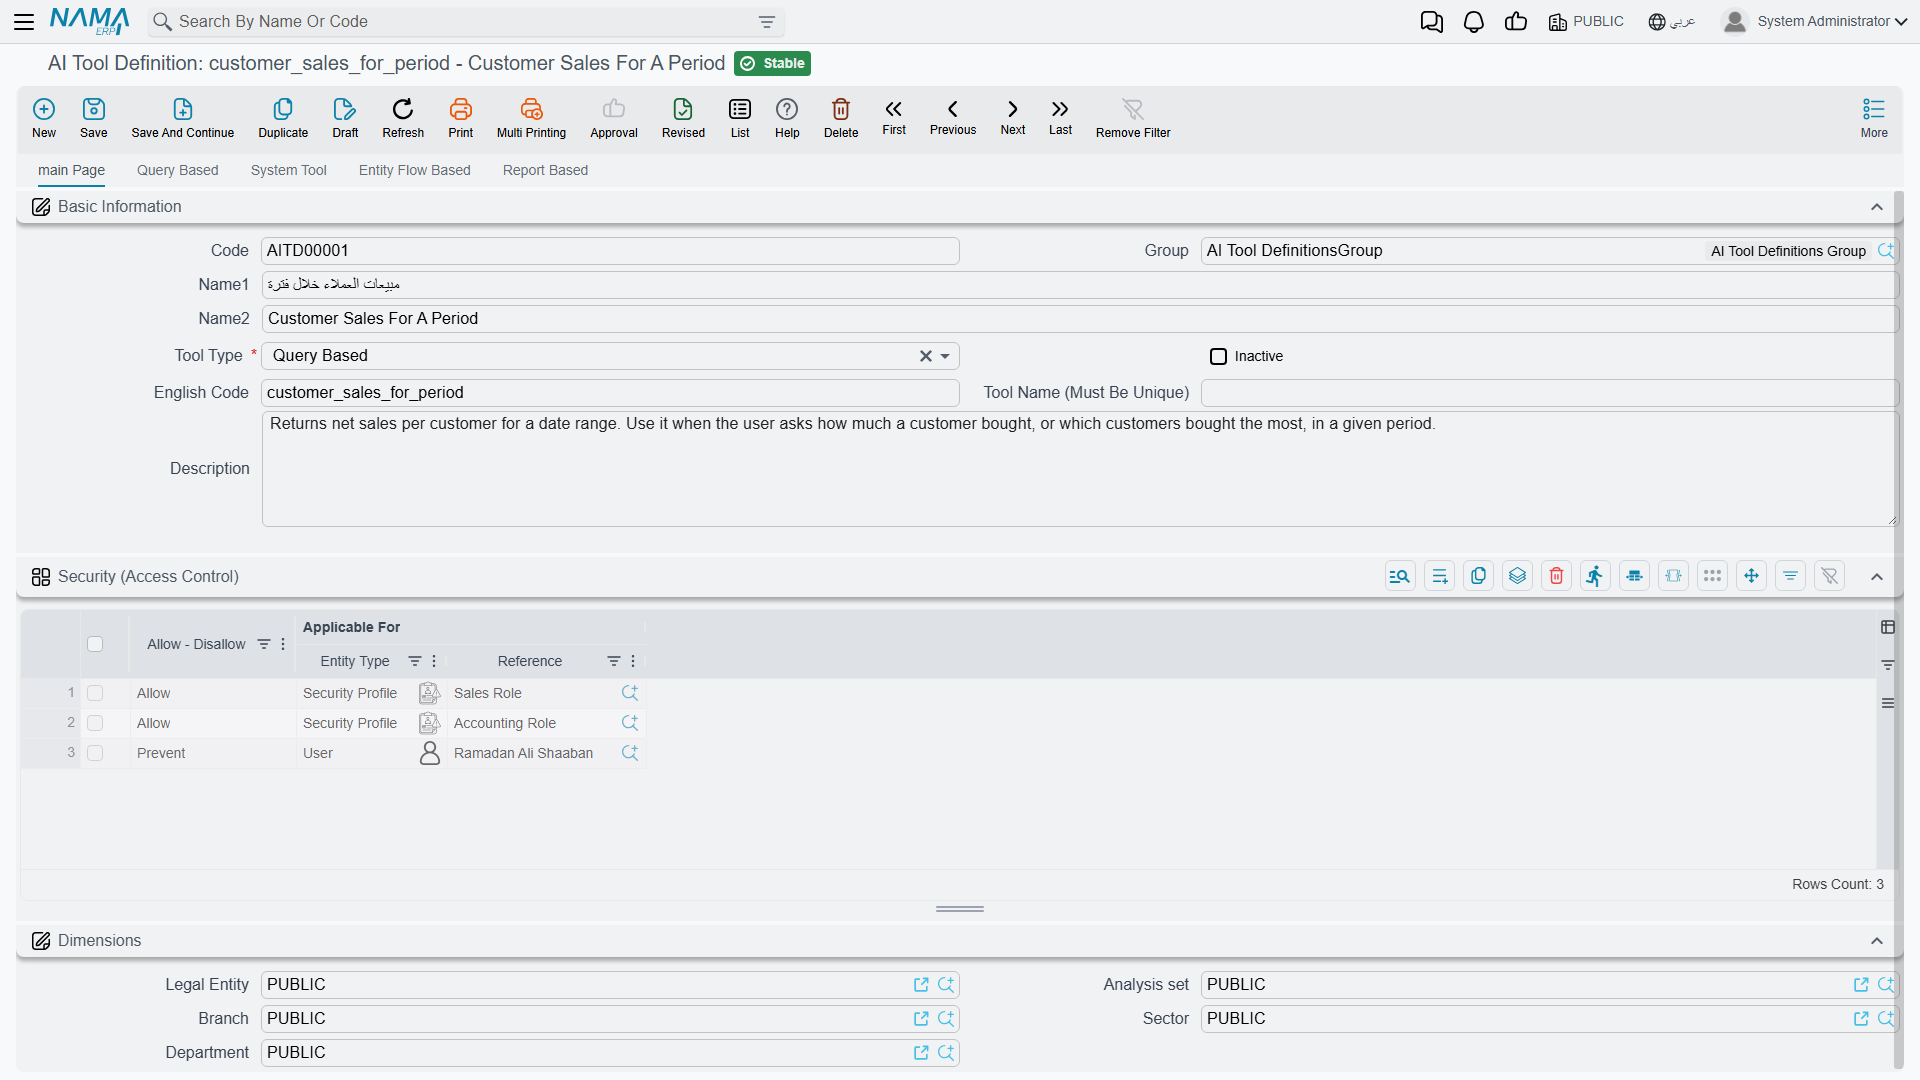Toggle the Inactive checkbox
The width and height of the screenshot is (1920, 1080).
(x=1218, y=356)
